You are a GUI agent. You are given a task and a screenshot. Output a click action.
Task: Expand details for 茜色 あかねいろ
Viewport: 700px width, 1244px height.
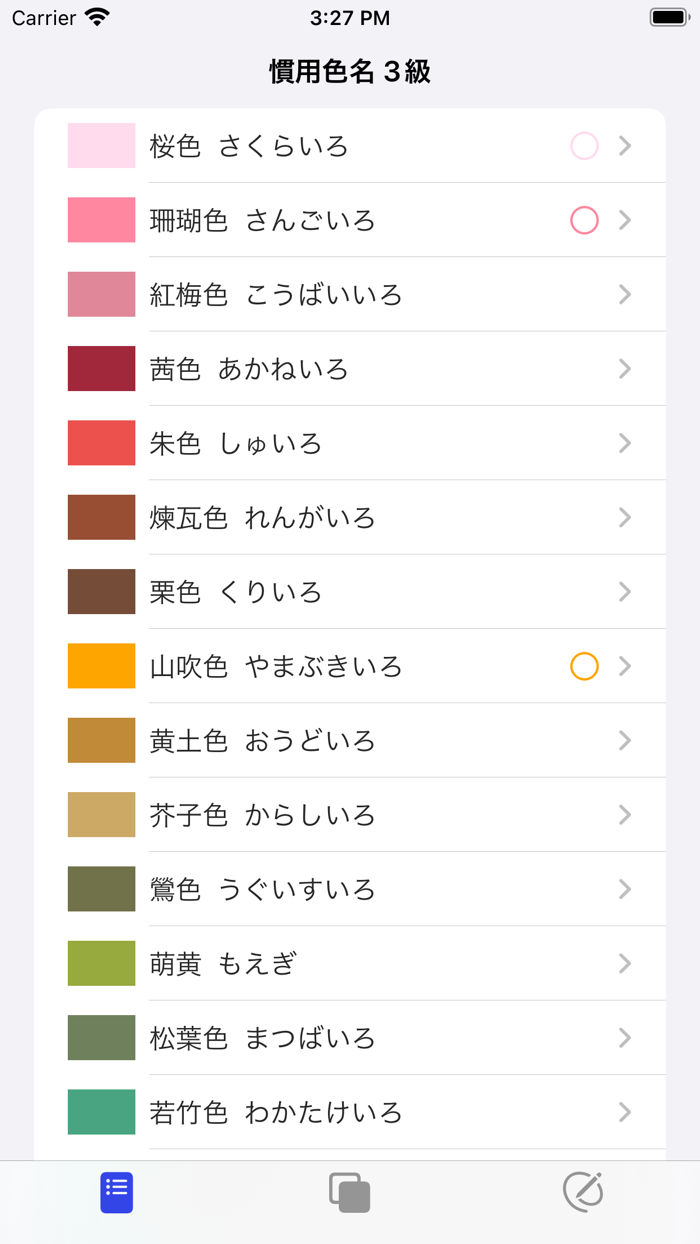tap(624, 368)
